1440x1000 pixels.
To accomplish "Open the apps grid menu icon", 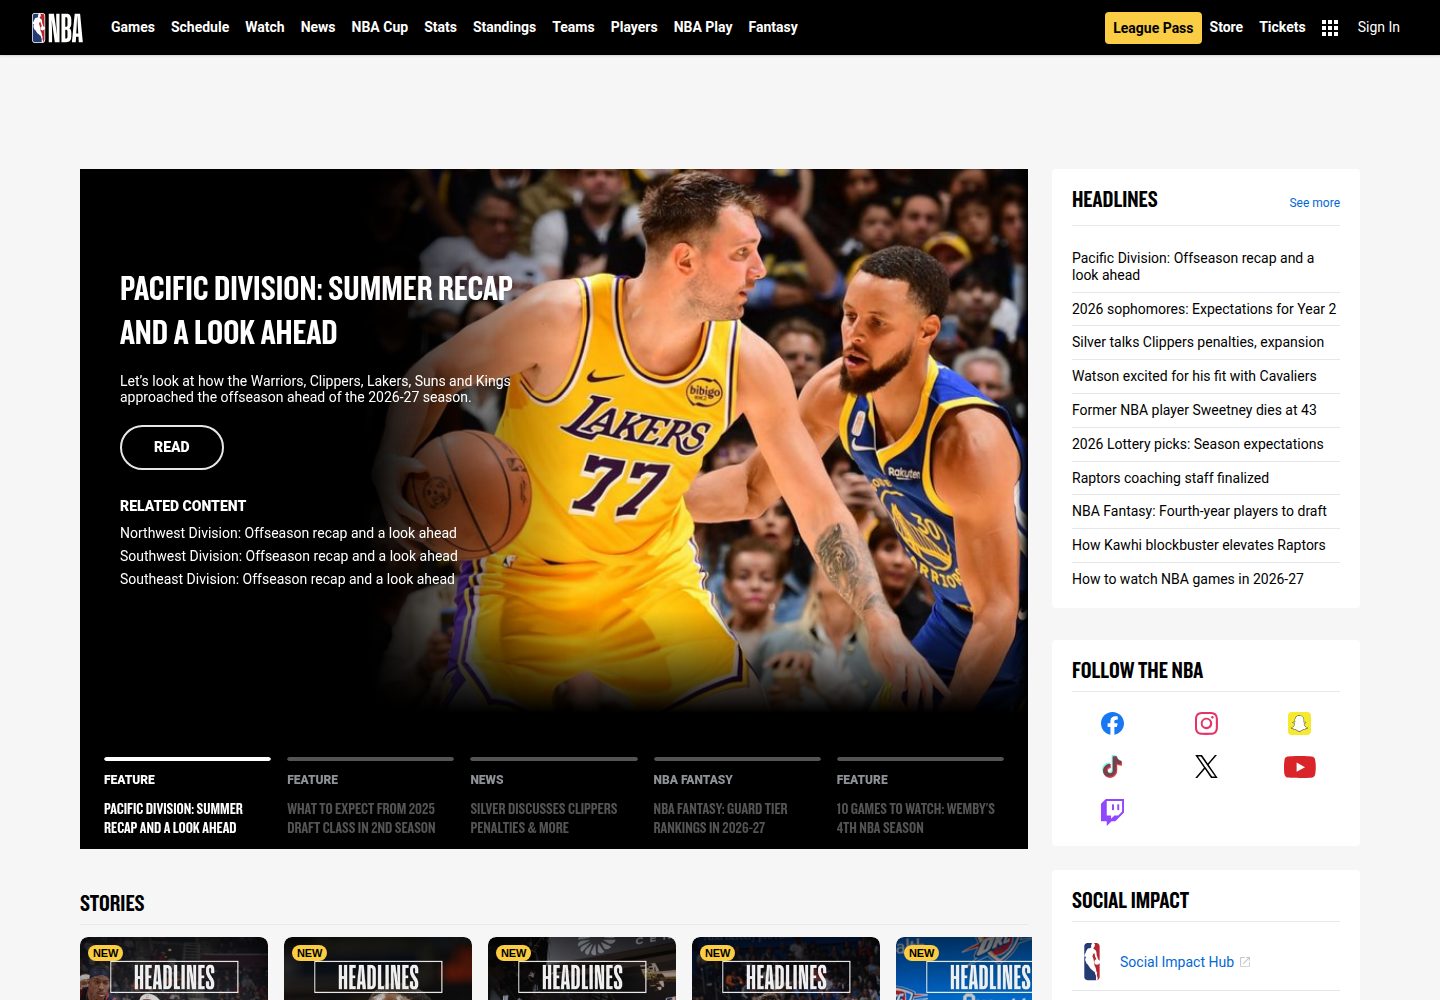I will (1330, 28).
